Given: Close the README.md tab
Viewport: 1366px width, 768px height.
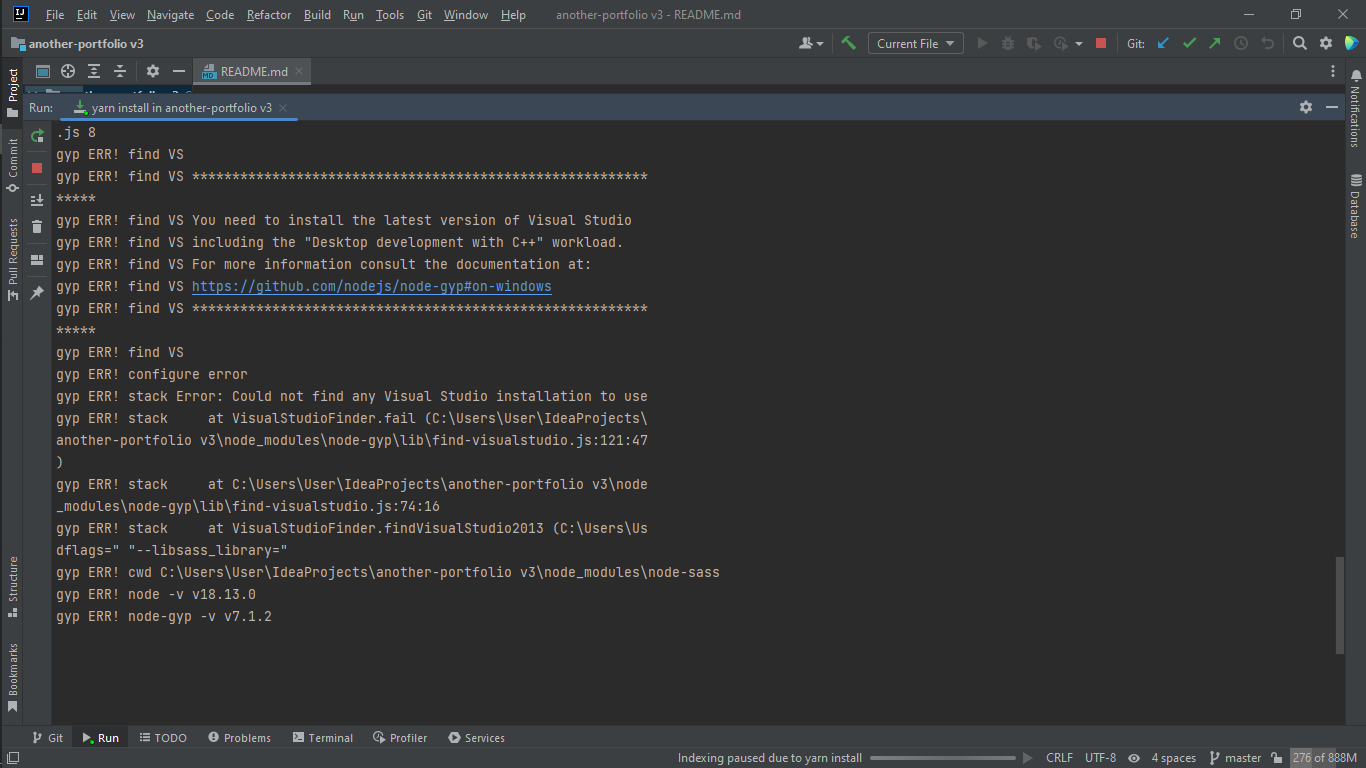Looking at the screenshot, I should (300, 72).
